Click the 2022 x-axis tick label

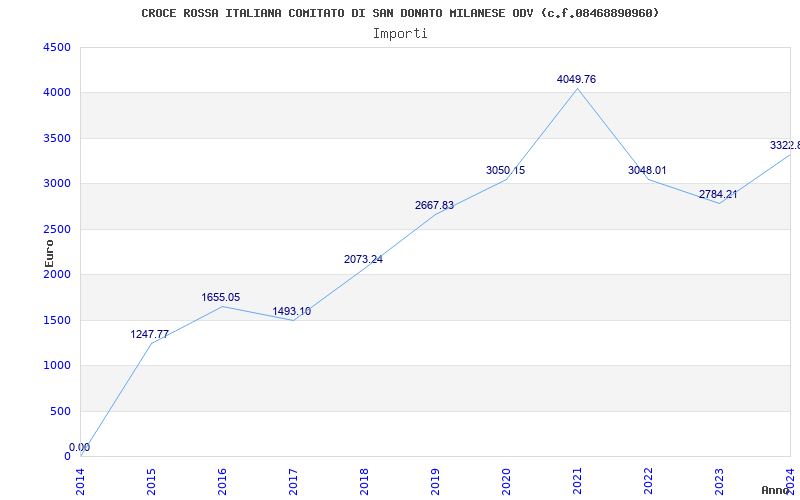(648, 481)
